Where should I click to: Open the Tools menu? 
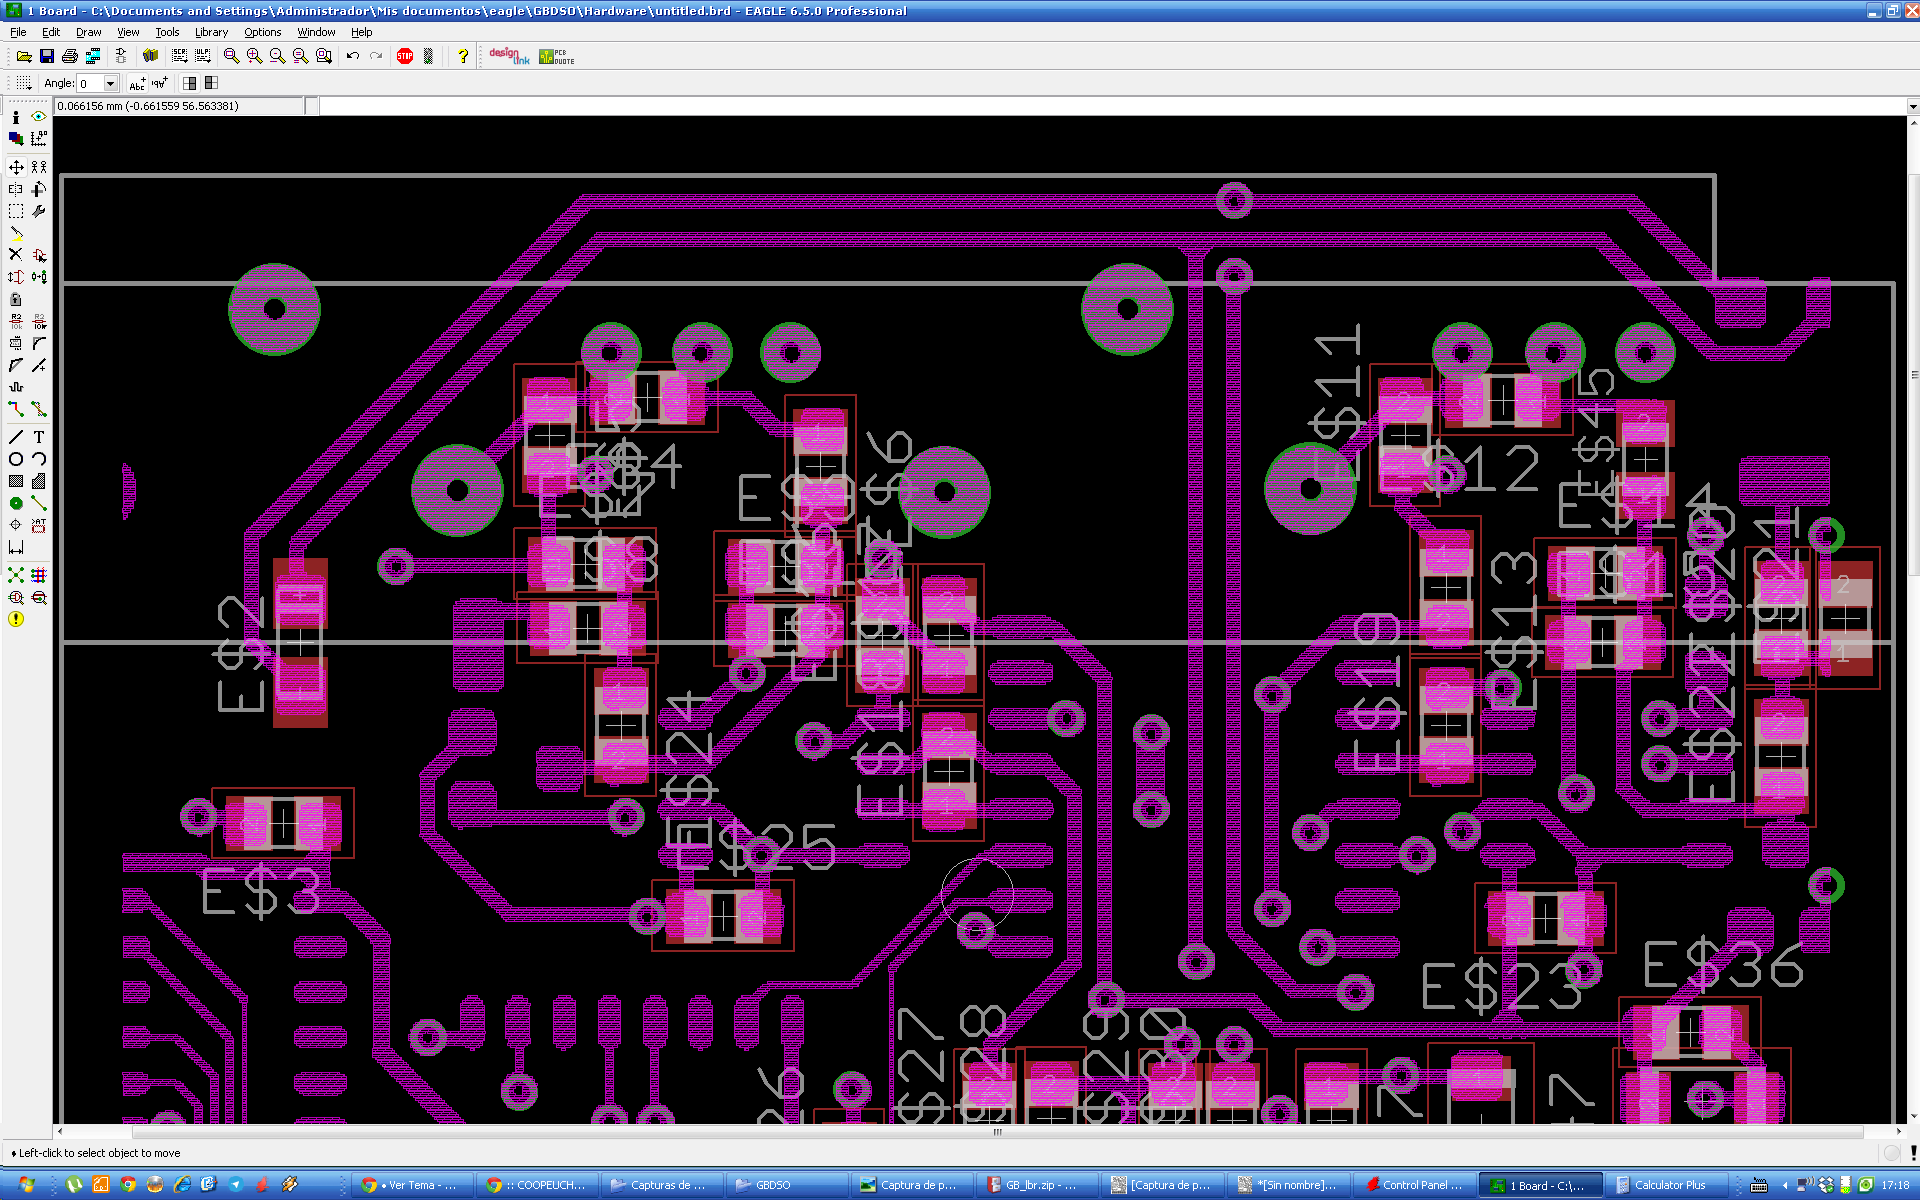click(x=167, y=32)
